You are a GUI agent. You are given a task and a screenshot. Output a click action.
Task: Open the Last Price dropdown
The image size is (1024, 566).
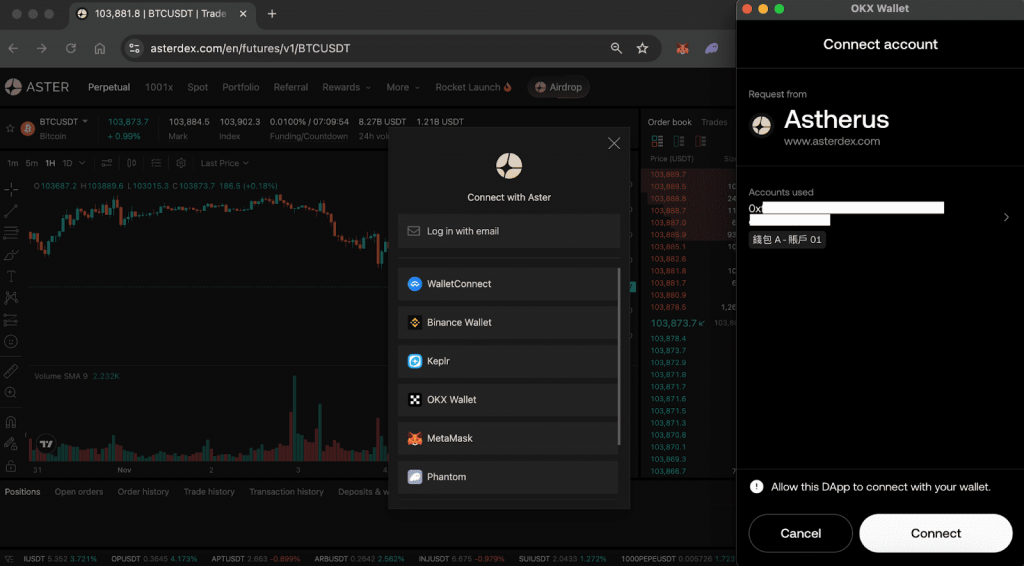(x=224, y=163)
